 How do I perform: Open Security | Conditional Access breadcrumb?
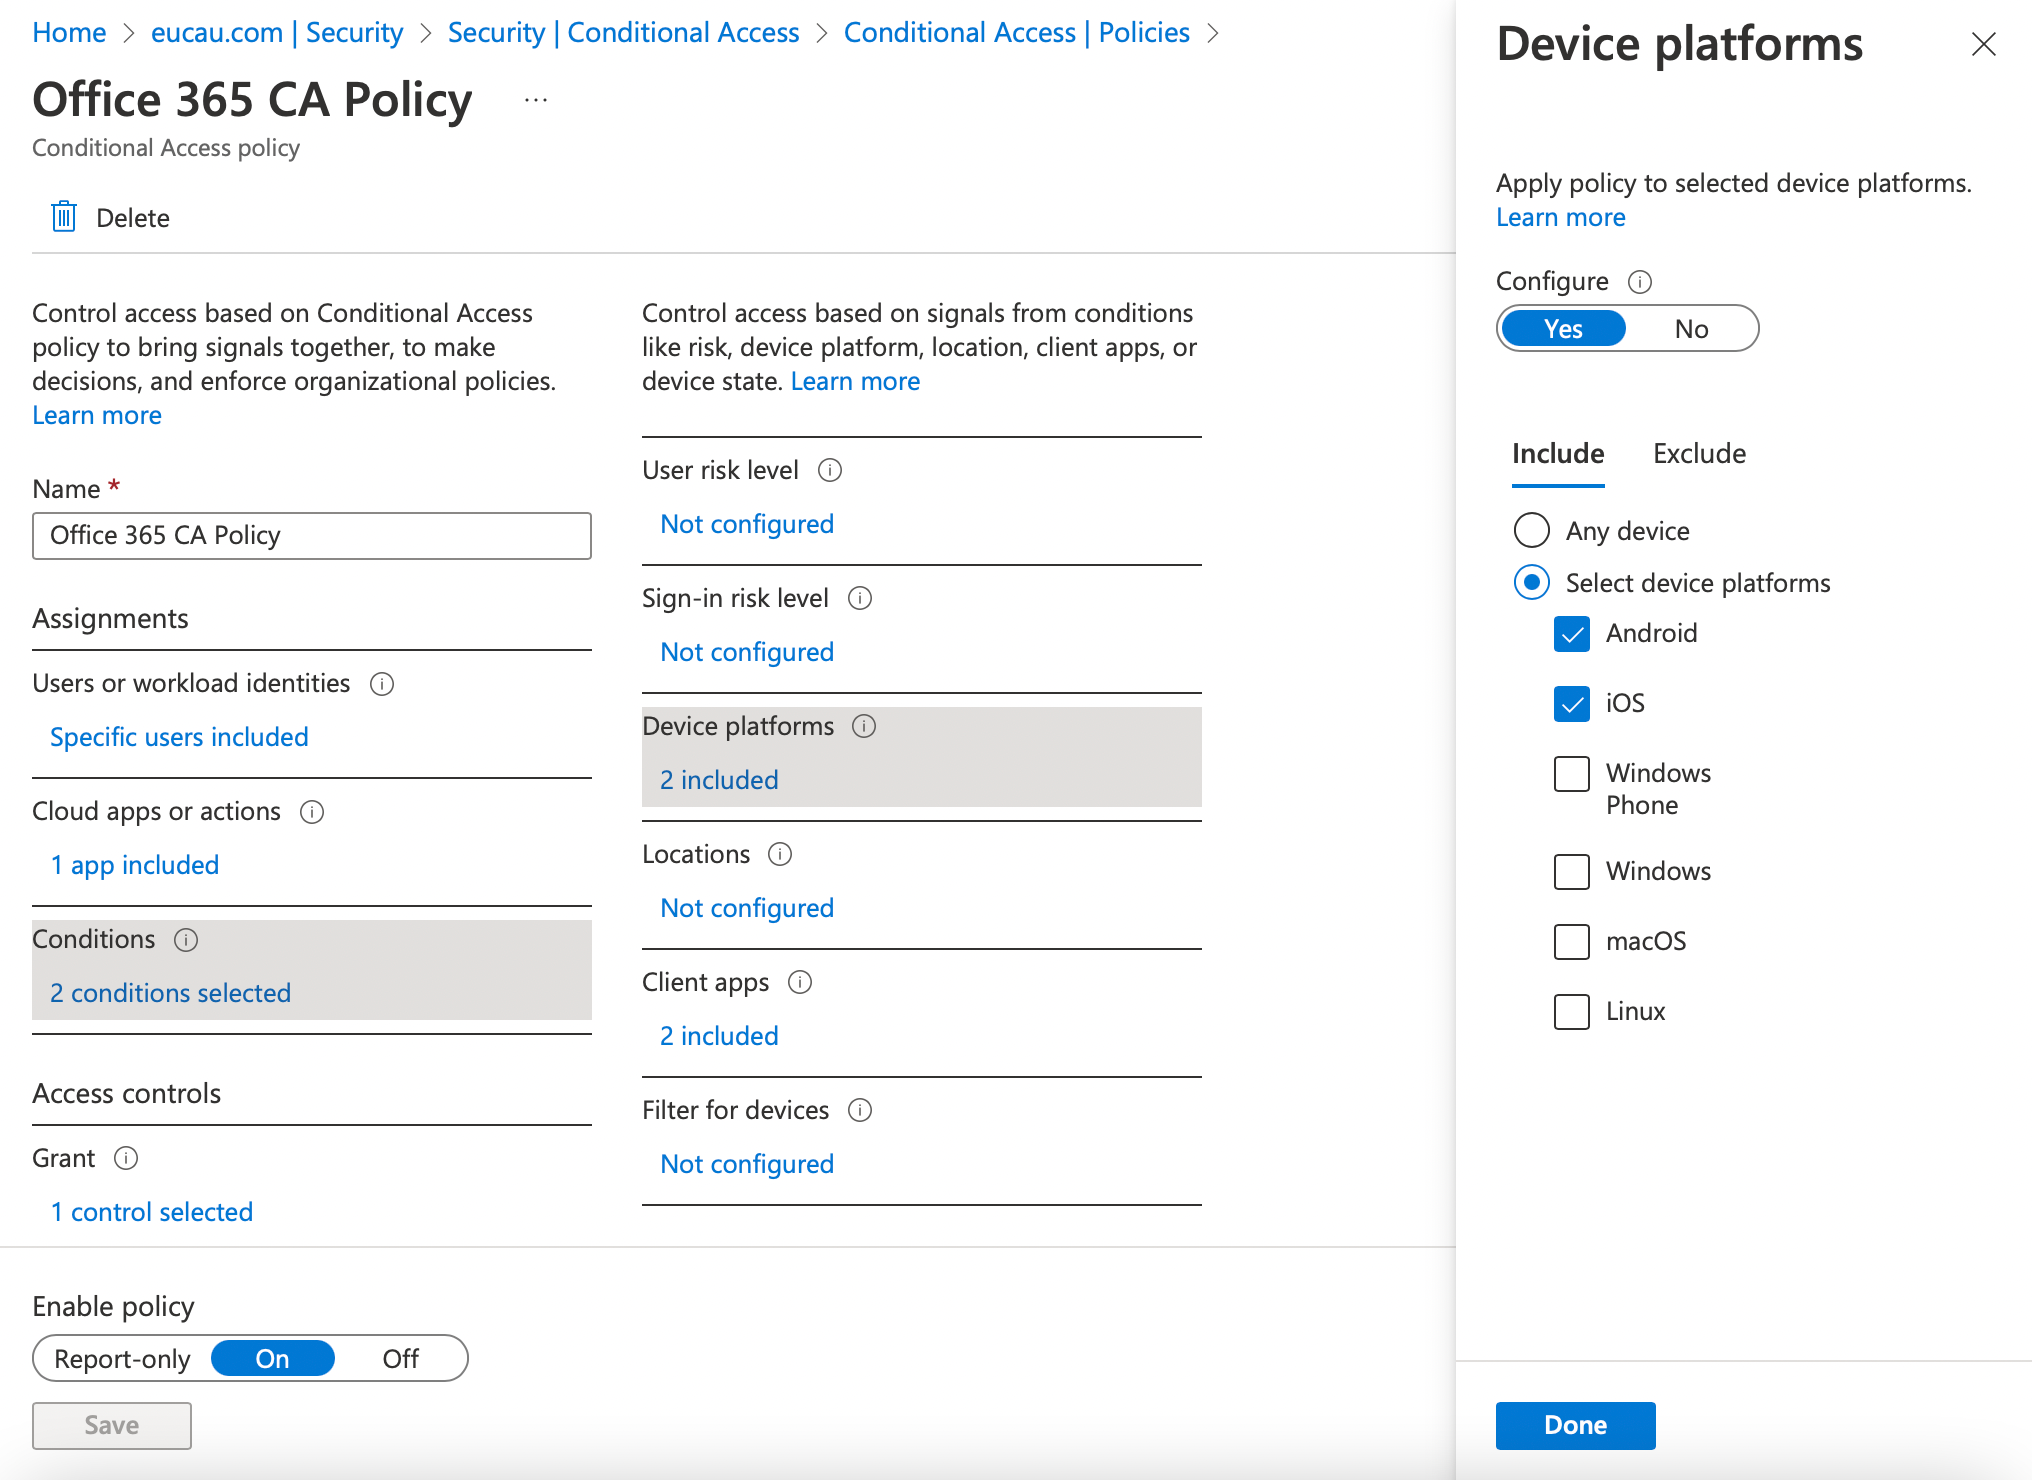pos(623,33)
